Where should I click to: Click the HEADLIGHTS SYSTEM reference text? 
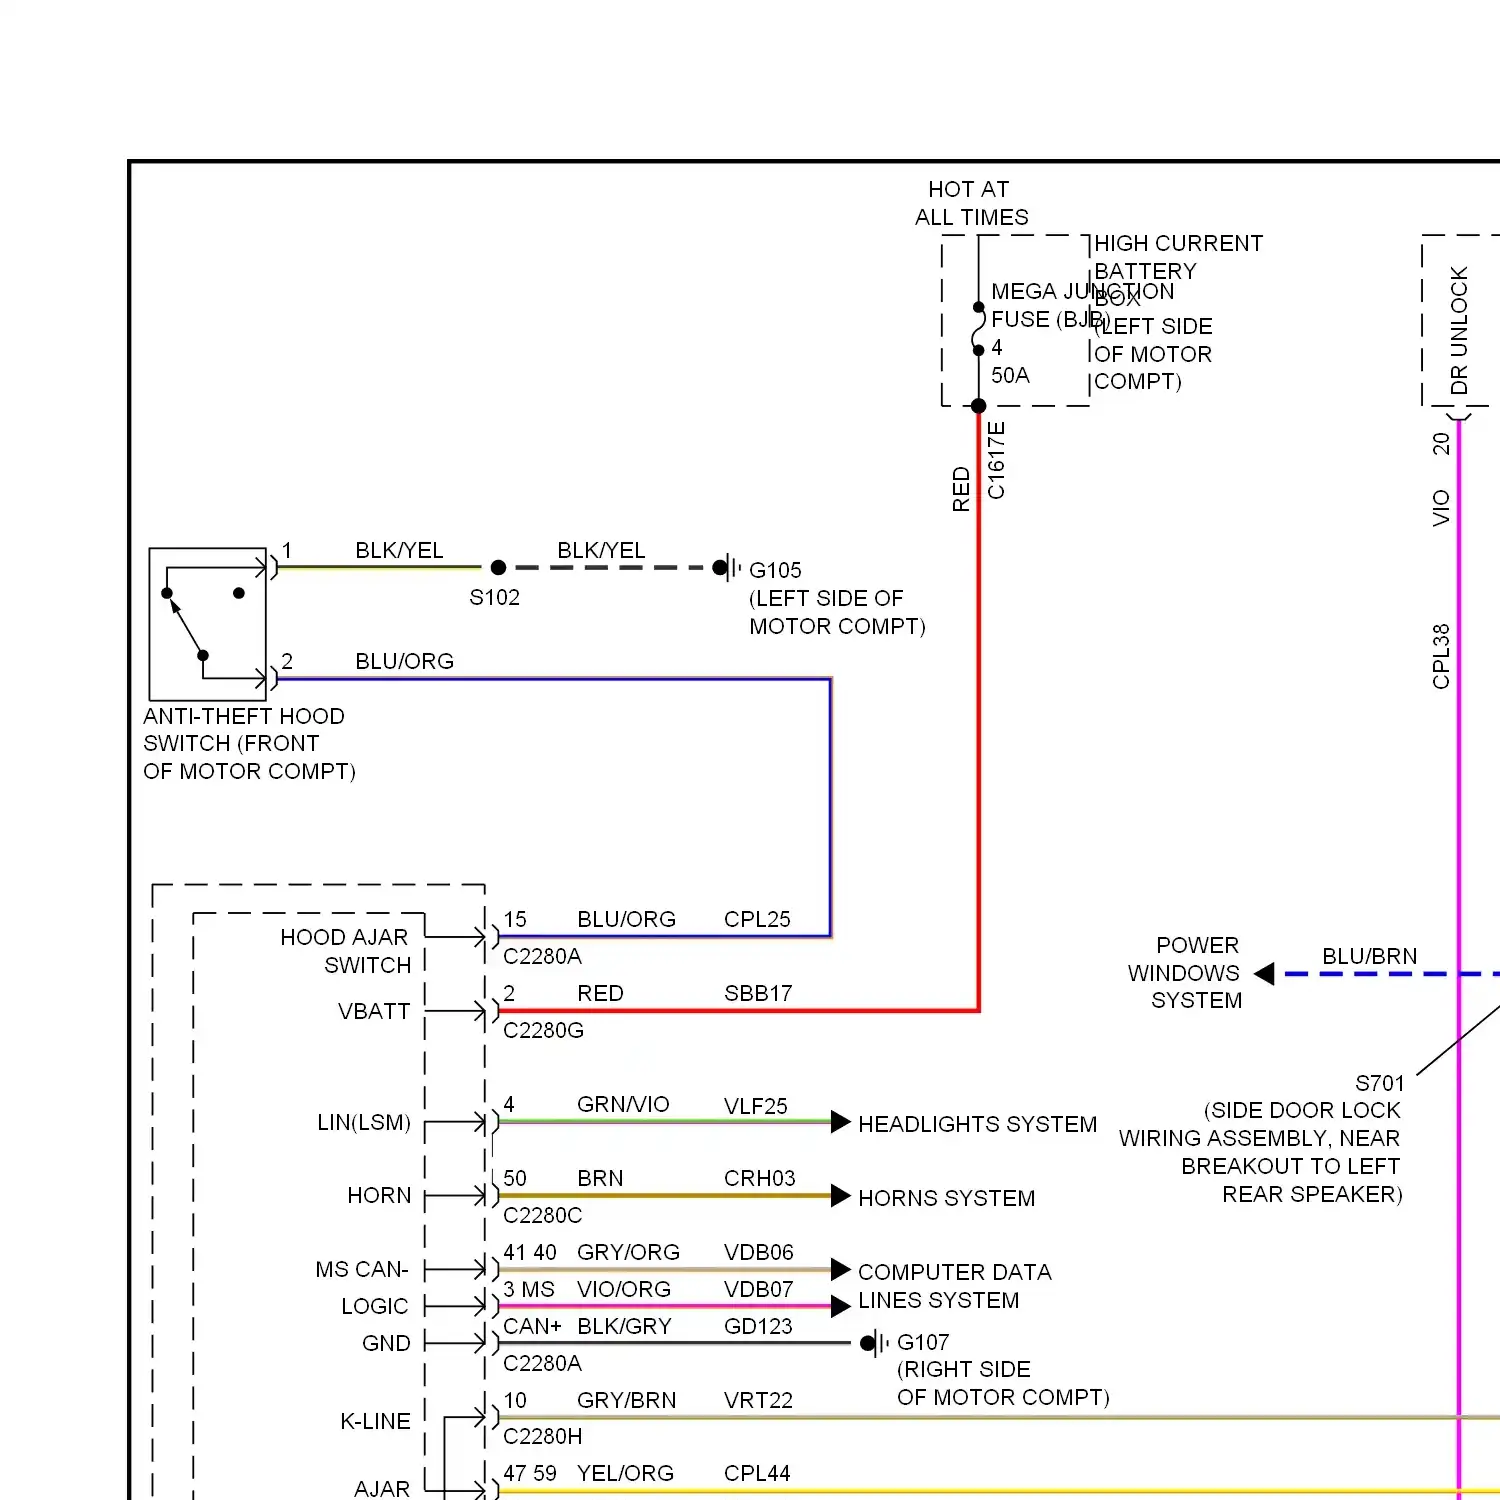point(977,1124)
